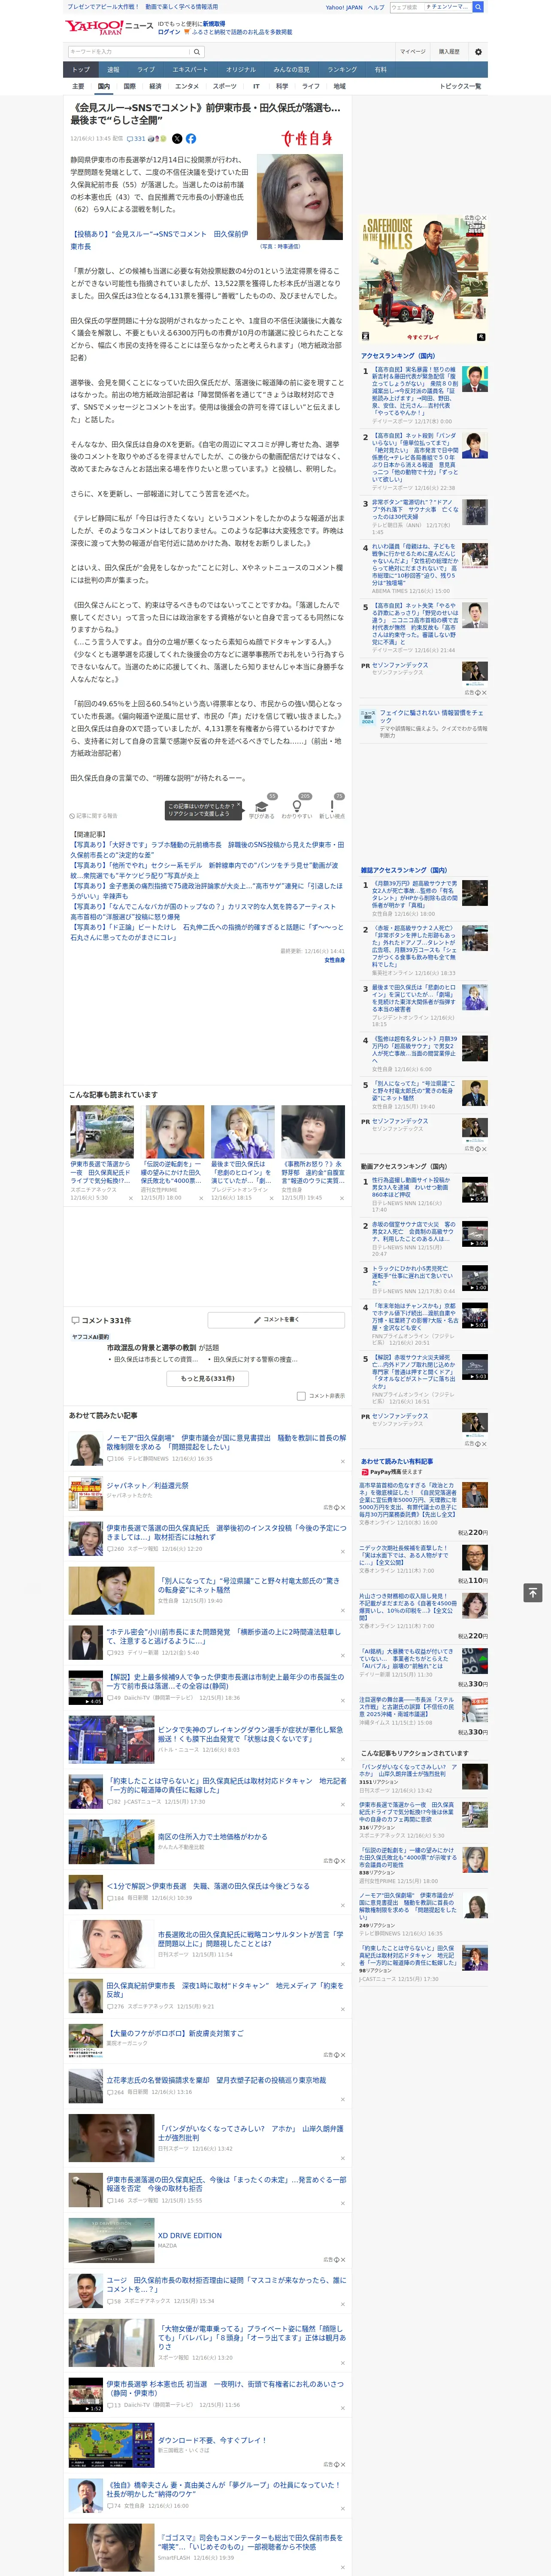This screenshot has height=2576, width=551.
Task: Open 「大好きです」ラブホ騒動 related article link
Action: [x=206, y=850]
